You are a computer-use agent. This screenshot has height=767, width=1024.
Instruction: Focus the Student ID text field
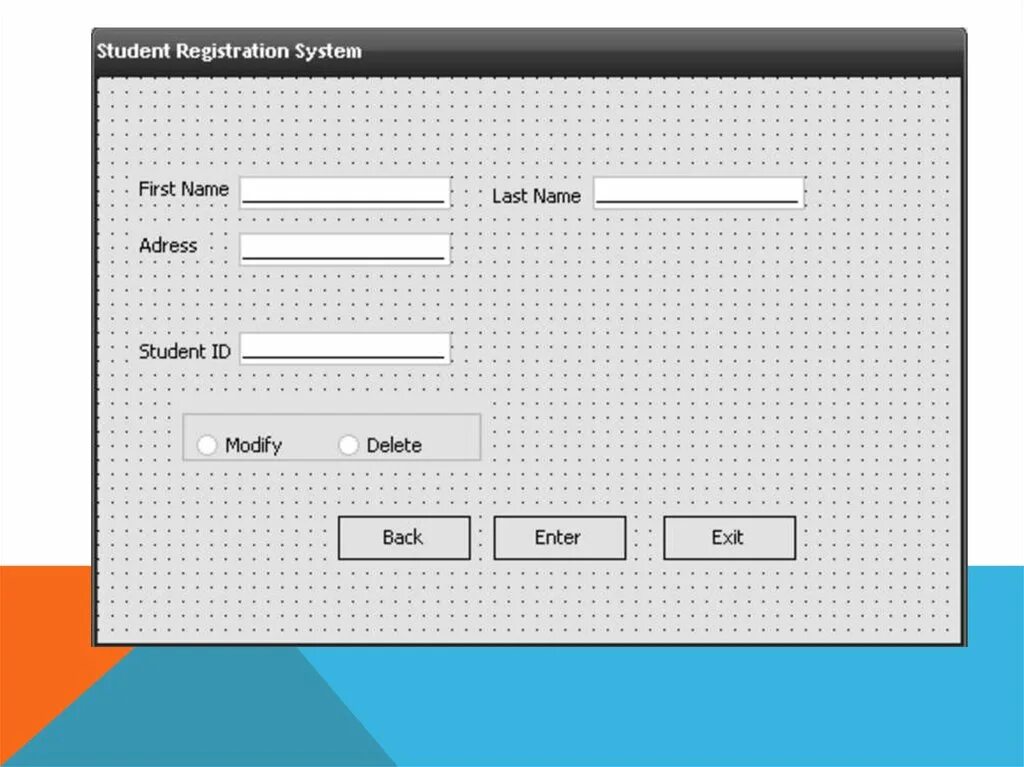pos(345,348)
